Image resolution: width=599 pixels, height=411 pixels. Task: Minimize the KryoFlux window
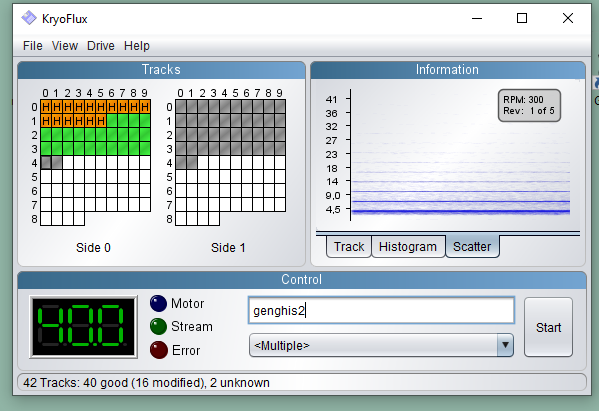[477, 18]
